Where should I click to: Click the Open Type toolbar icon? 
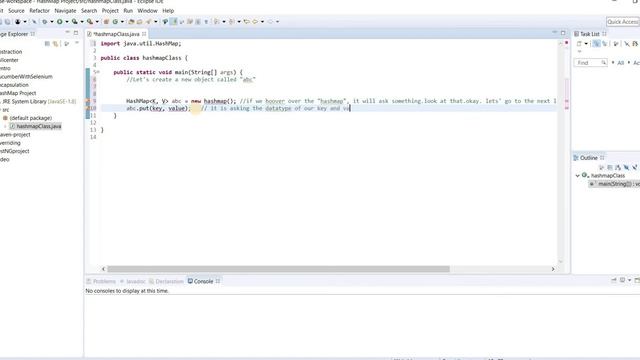131,22
